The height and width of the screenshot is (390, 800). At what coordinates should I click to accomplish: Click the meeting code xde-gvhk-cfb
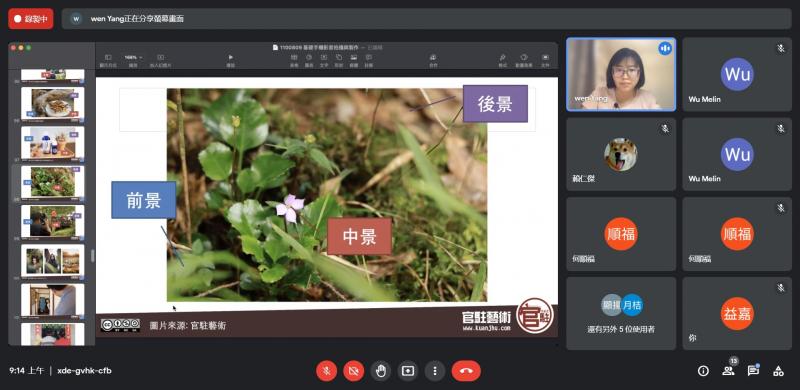84,371
